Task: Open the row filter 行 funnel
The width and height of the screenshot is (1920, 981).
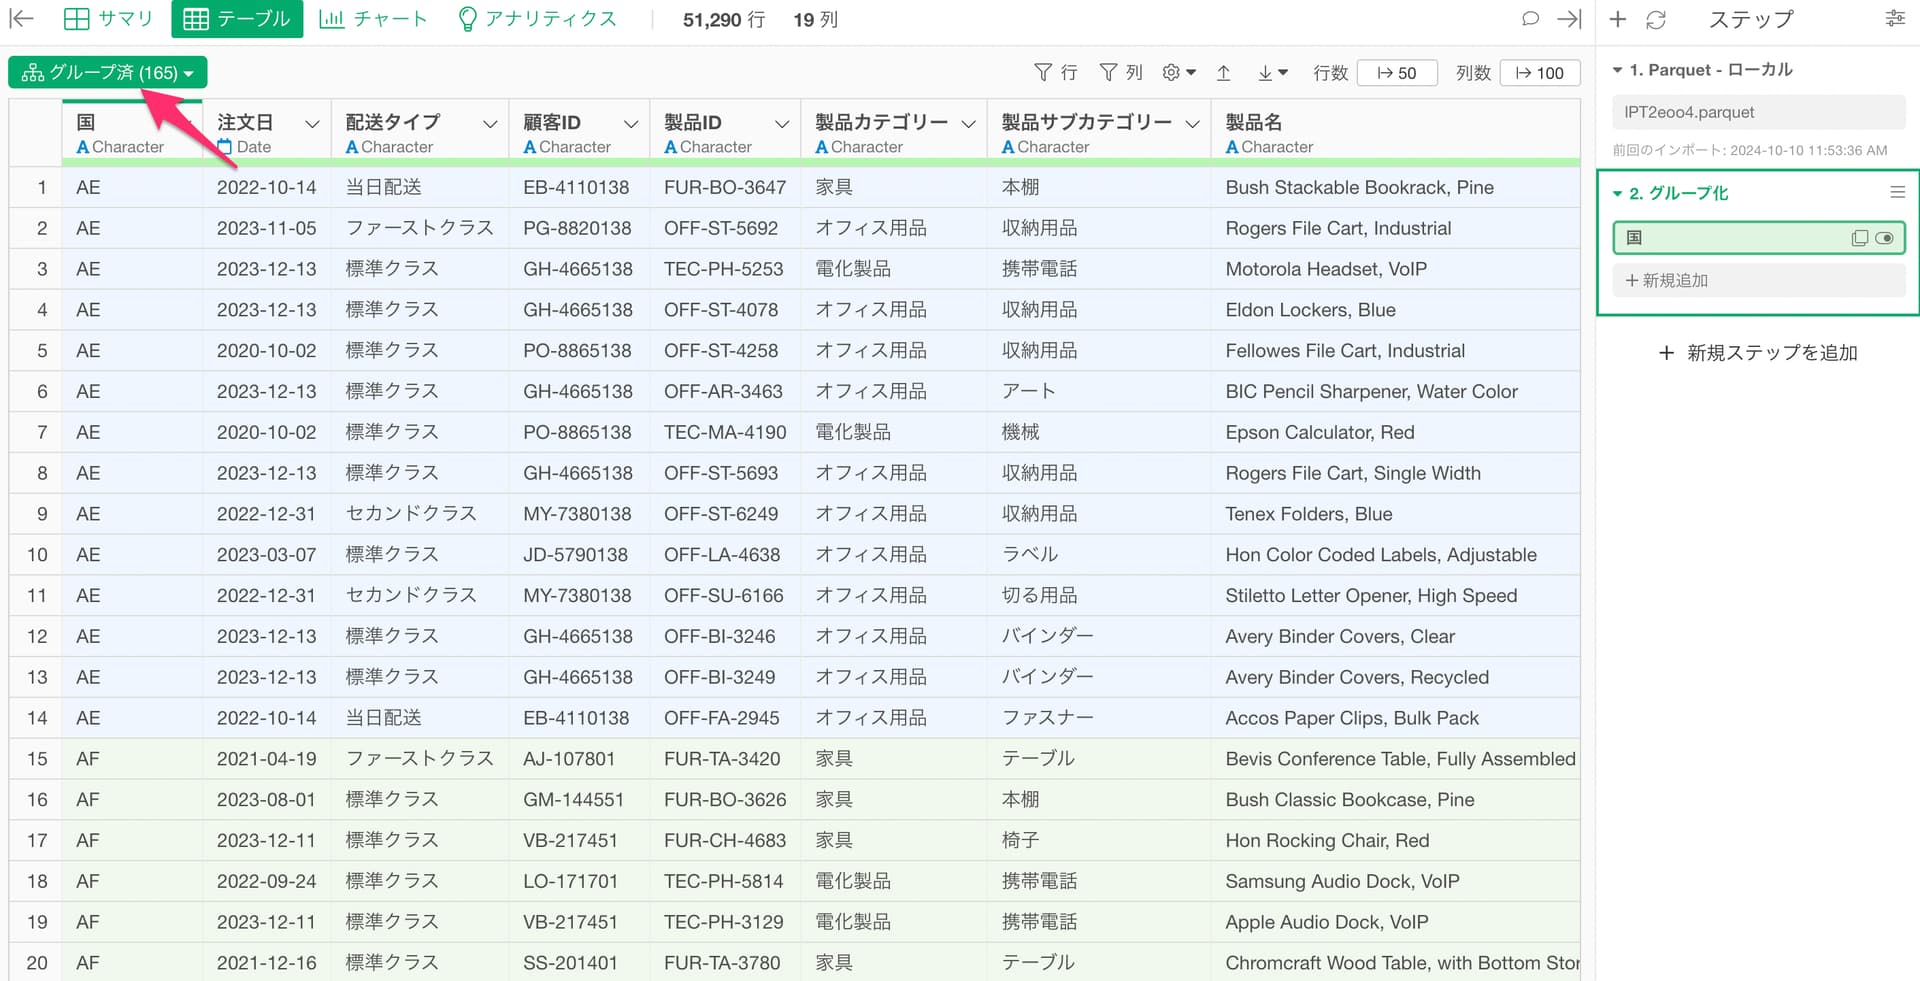Action: 1055,73
